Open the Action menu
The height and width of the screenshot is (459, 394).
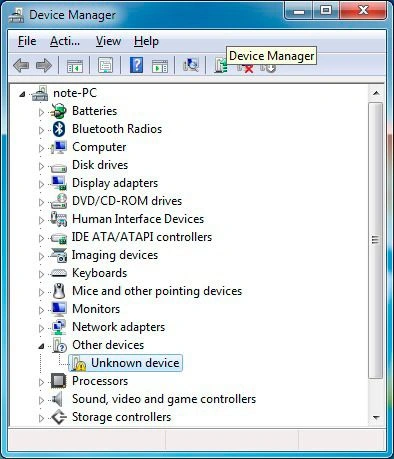pyautogui.click(x=65, y=41)
